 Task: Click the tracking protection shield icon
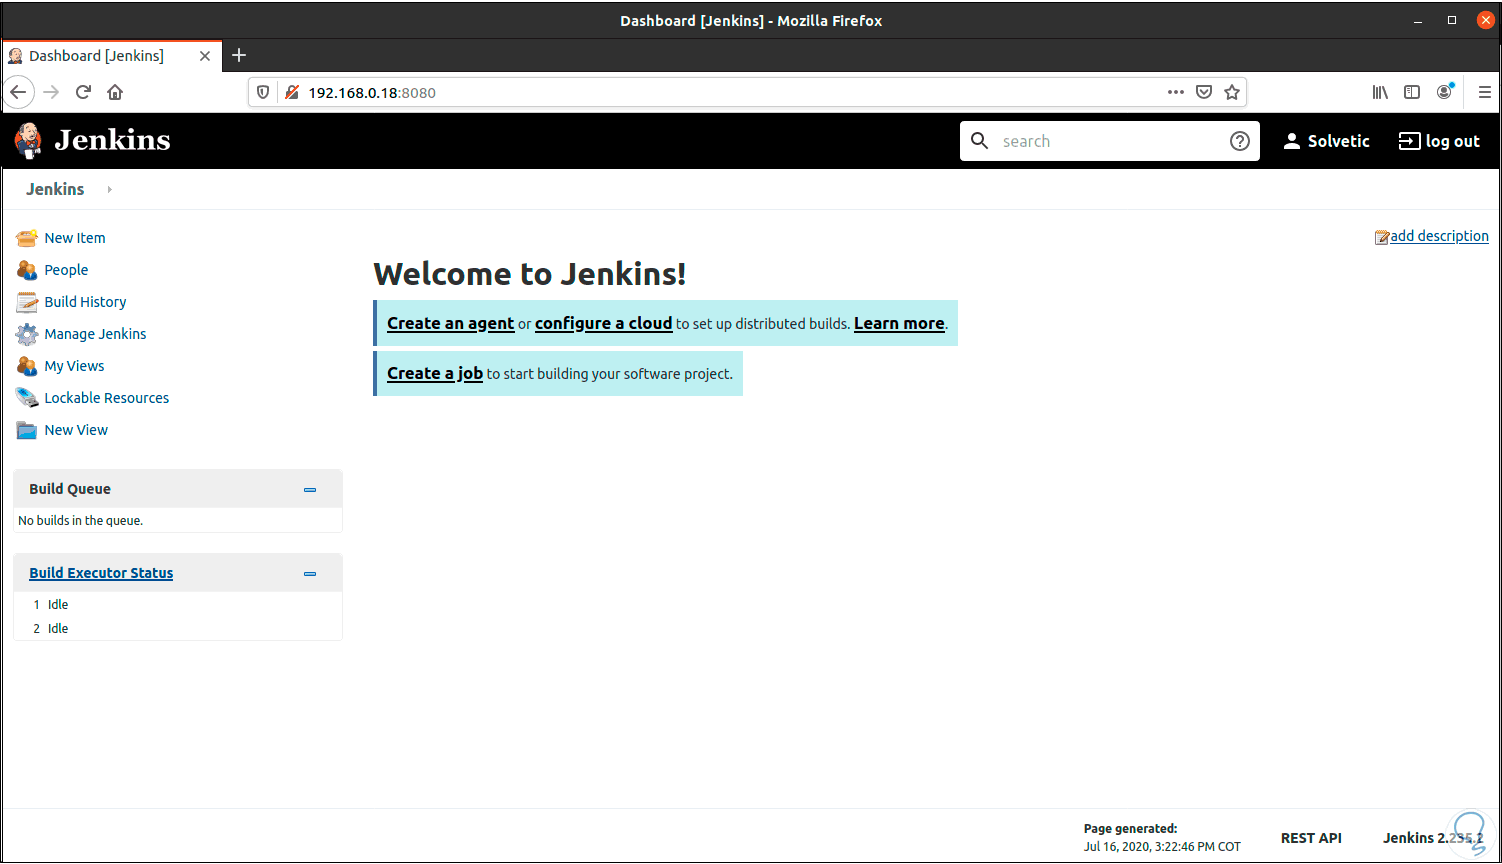pyautogui.click(x=264, y=92)
